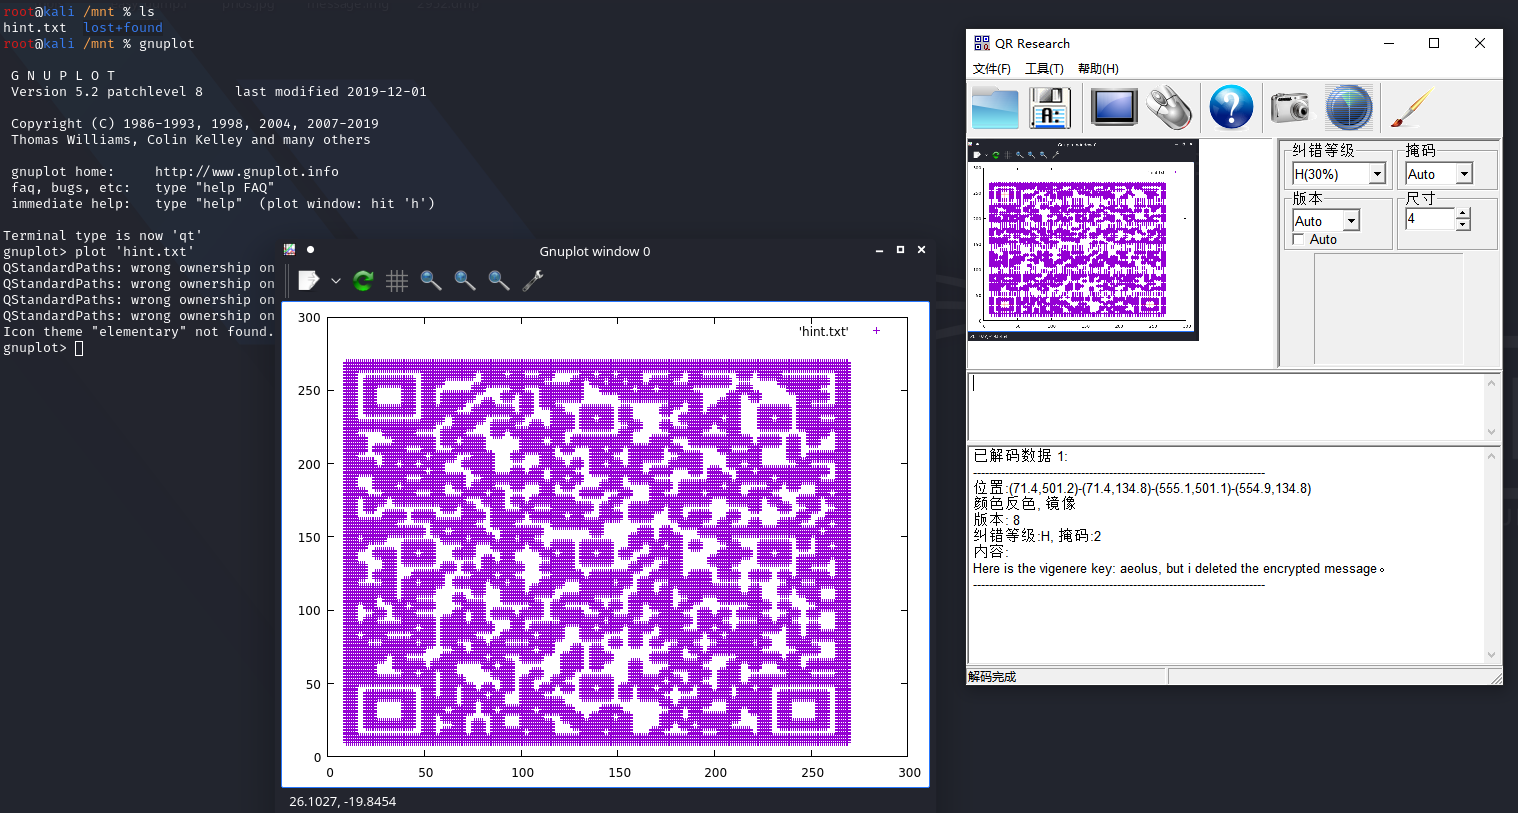Click the 'Gnuplot window 0' title text
This screenshot has height=813, width=1518.
pyautogui.click(x=595, y=251)
